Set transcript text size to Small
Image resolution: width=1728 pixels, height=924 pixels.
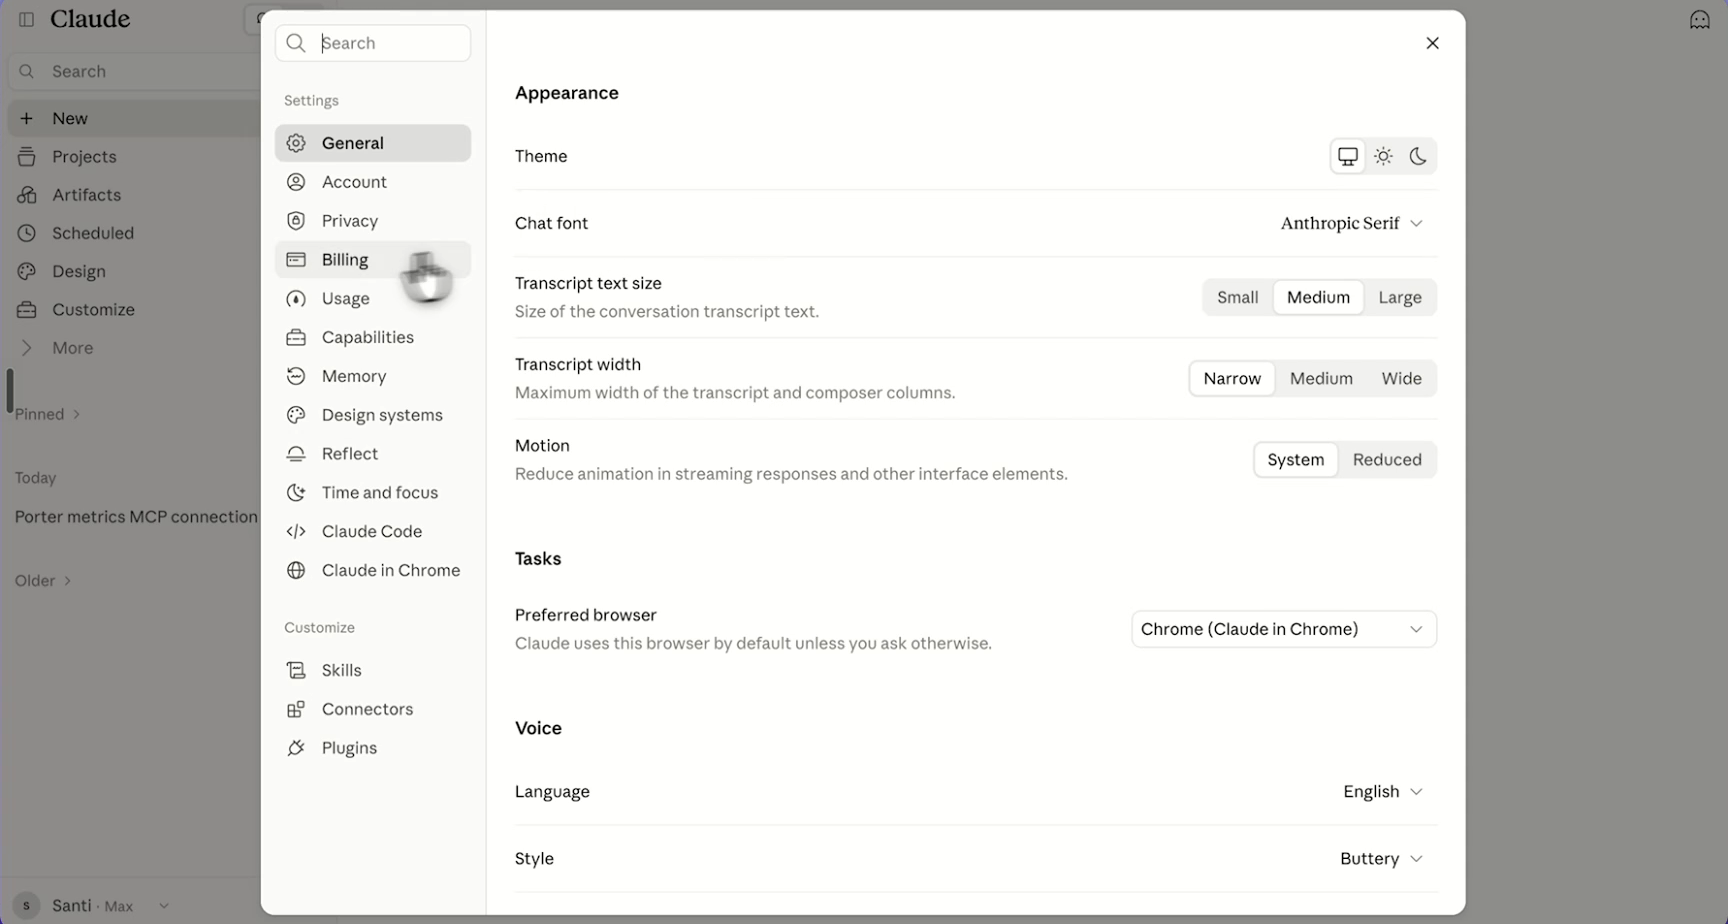click(1238, 297)
